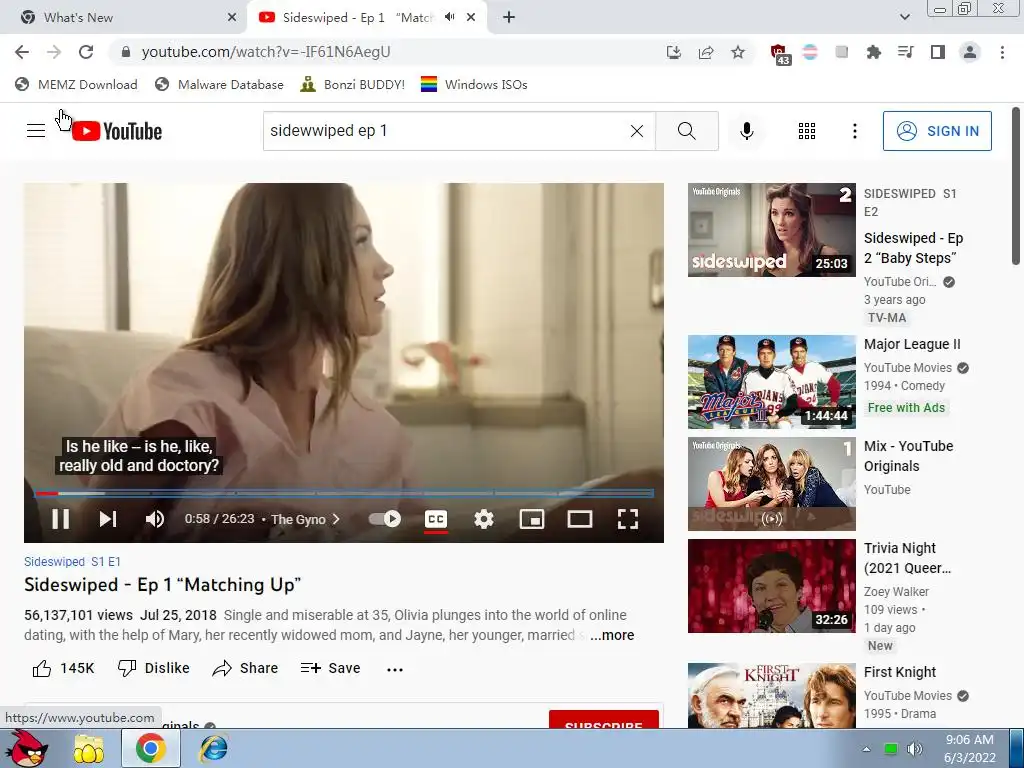
Task: Enable miniplayer mode
Action: click(532, 519)
